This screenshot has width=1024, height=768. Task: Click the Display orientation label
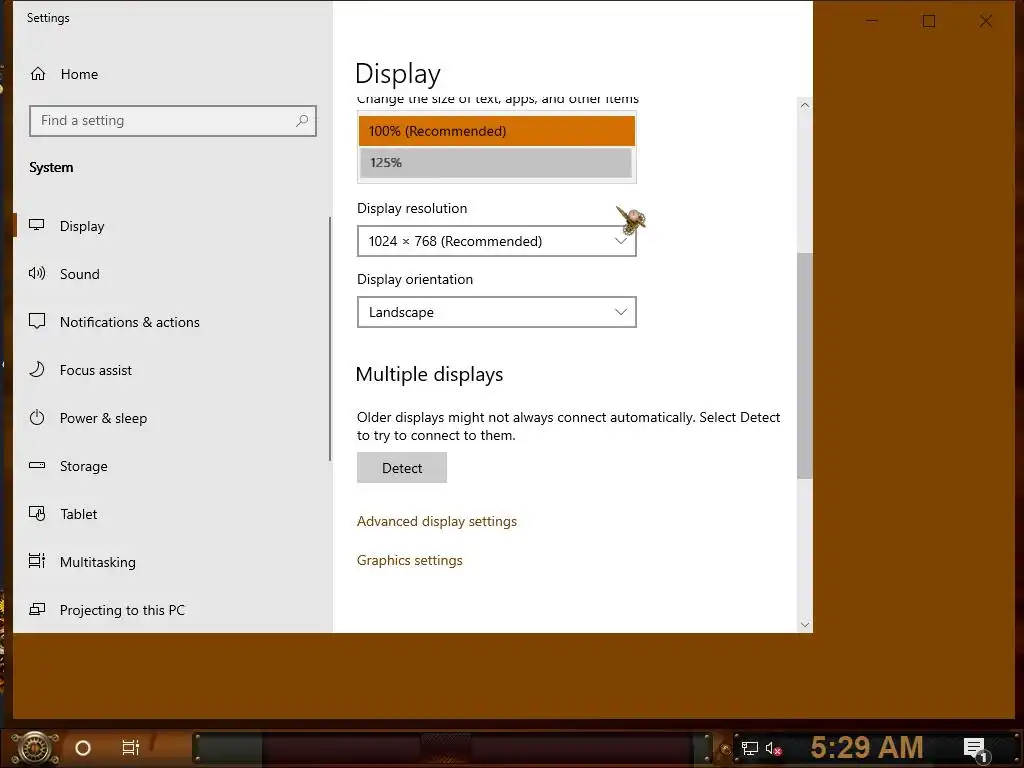pyautogui.click(x=415, y=280)
